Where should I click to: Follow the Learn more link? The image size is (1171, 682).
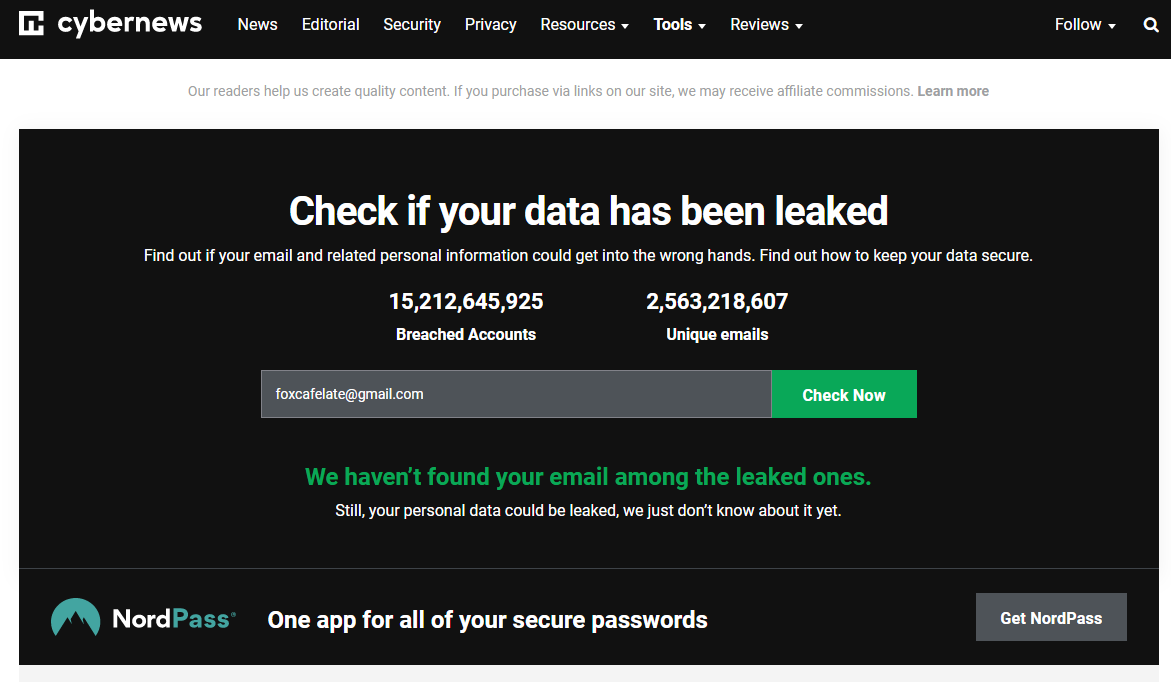point(953,91)
